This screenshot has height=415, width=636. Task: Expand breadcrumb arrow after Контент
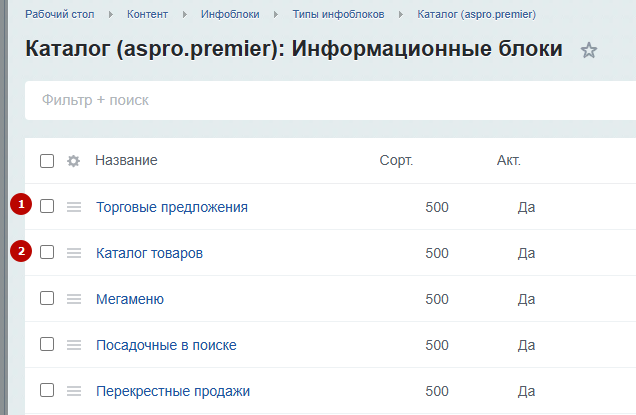point(185,15)
